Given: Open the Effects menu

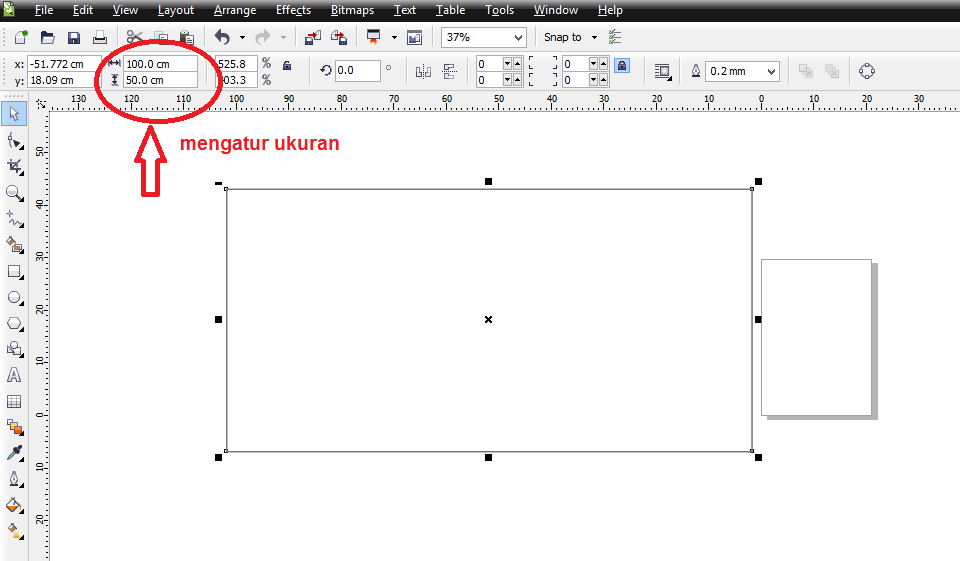Looking at the screenshot, I should (293, 10).
